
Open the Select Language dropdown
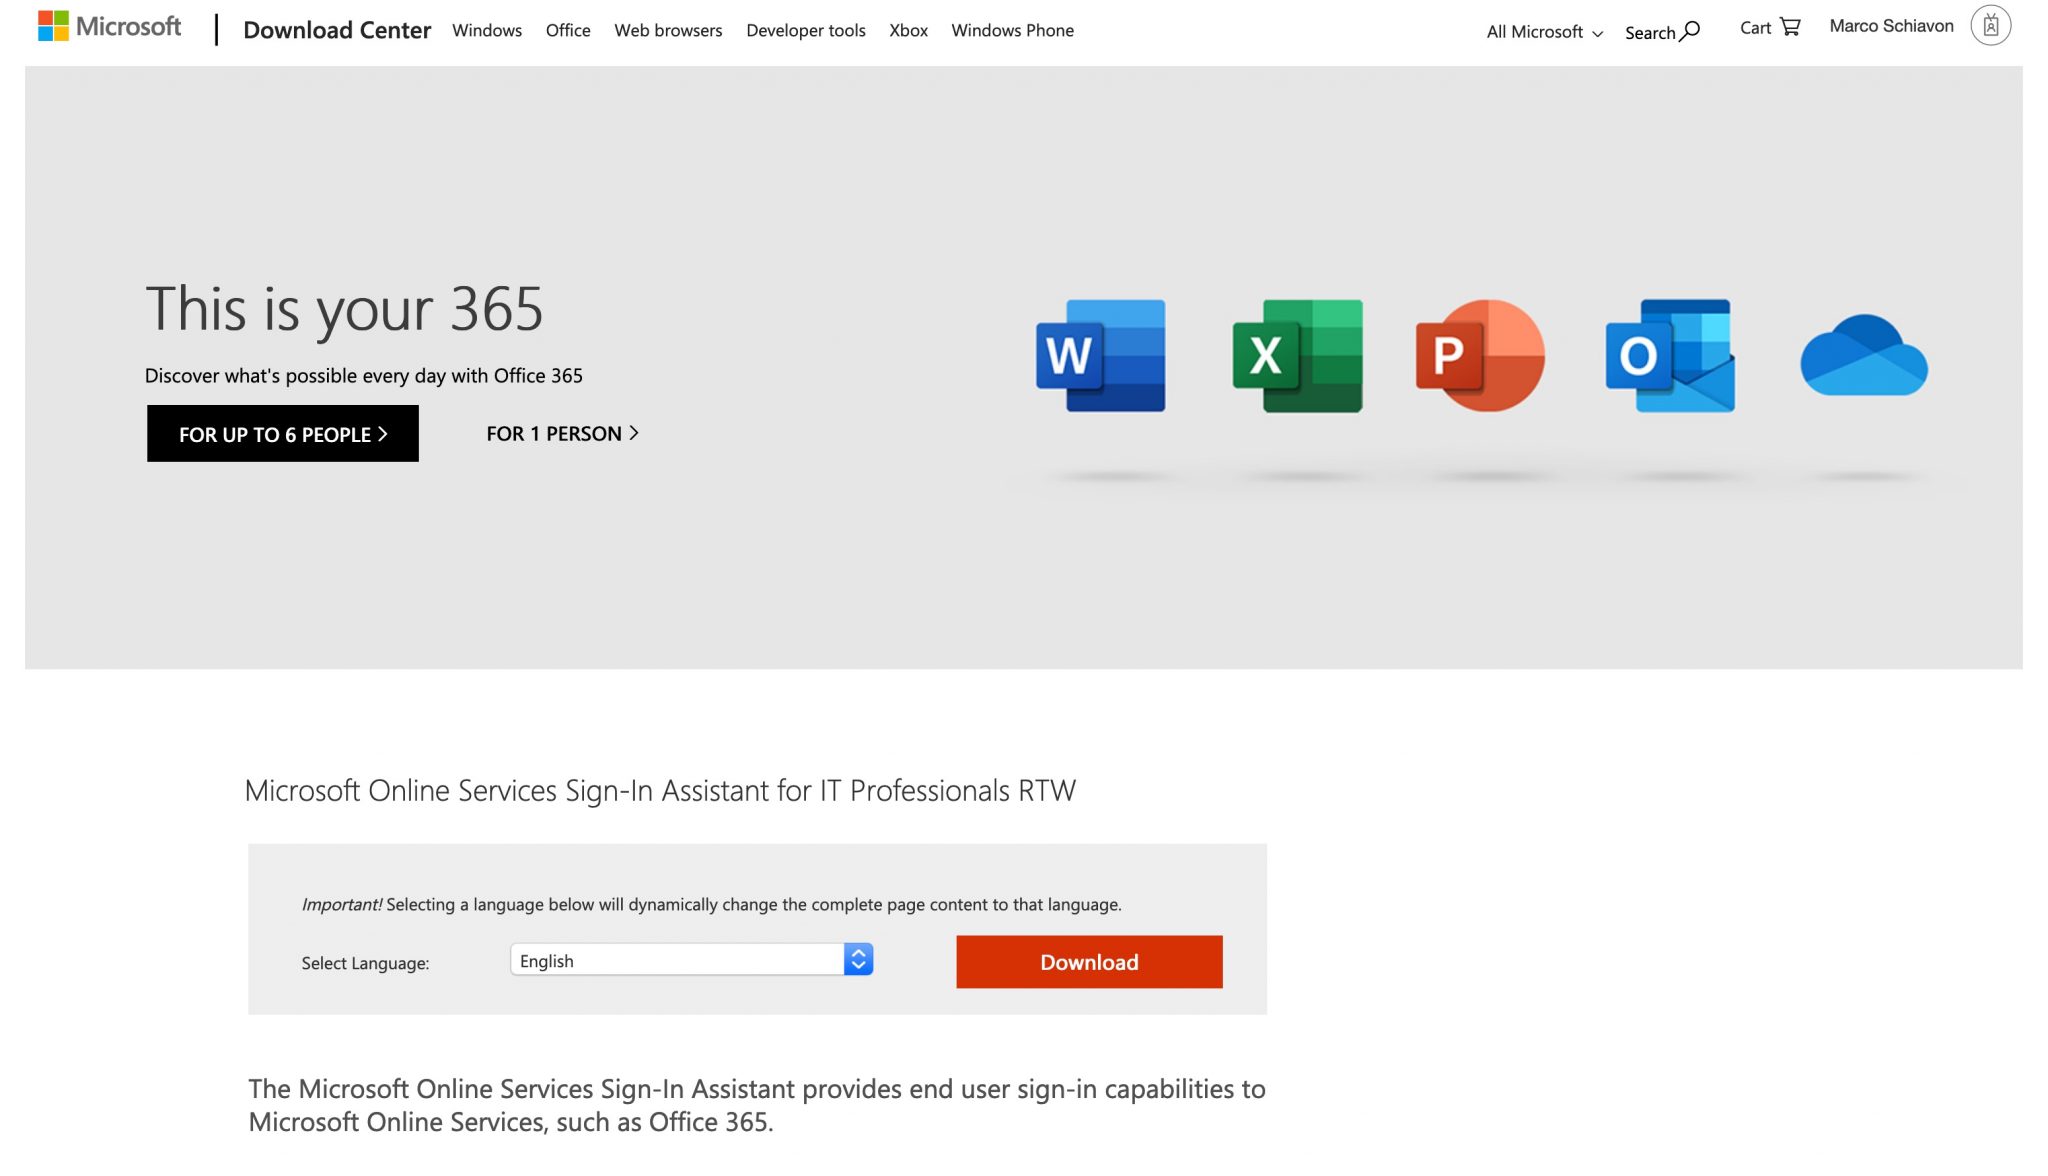click(691, 960)
